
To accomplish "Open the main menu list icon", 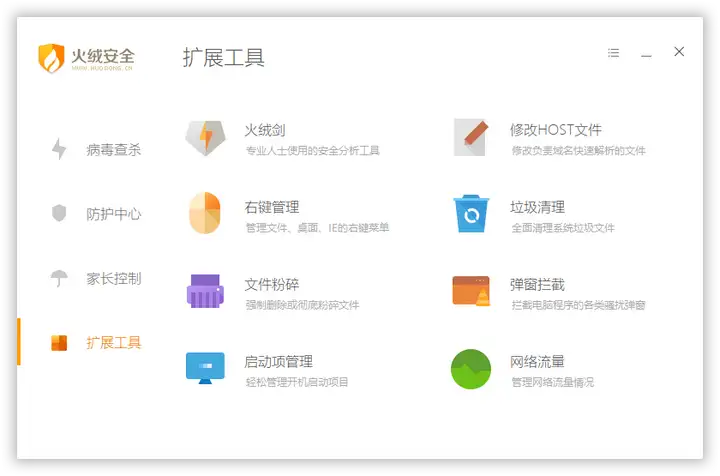I will 613,53.
